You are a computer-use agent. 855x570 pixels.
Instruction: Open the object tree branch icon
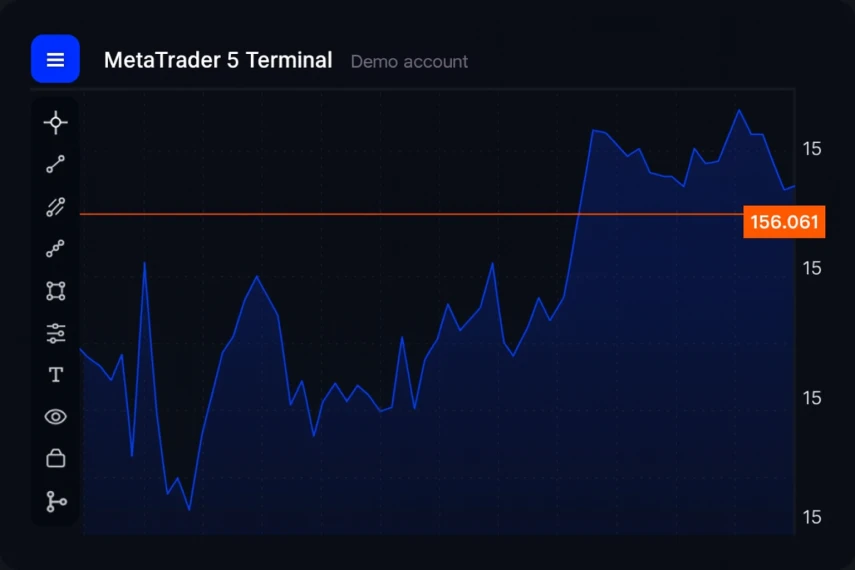(56, 501)
